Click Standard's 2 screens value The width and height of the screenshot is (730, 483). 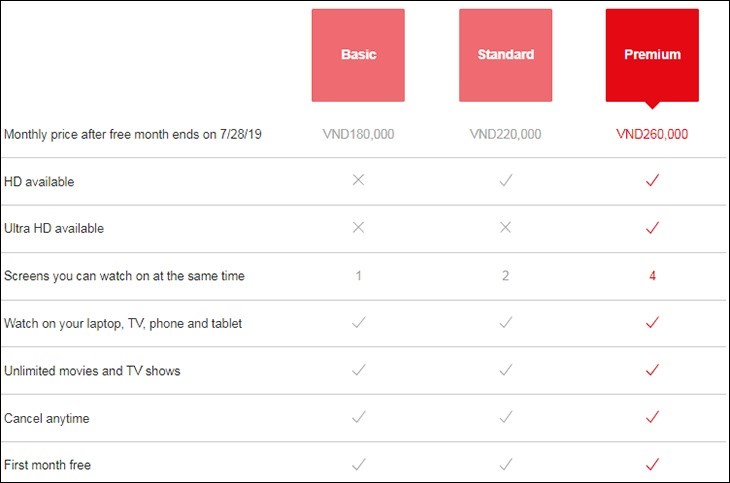click(x=505, y=276)
